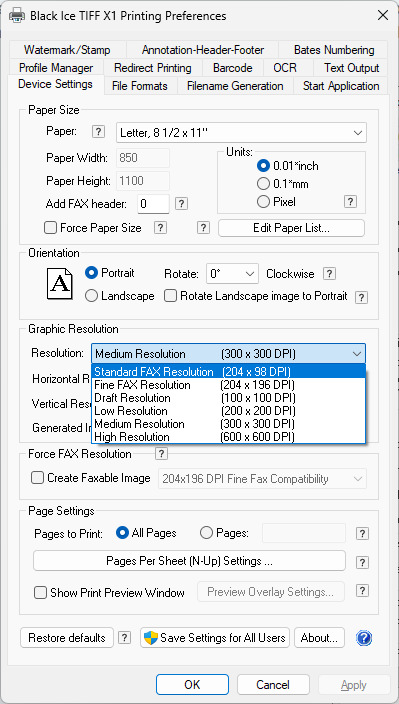Open help next to Force Paper Size checkbox
The width and height of the screenshot is (399, 704).
pos(160,228)
